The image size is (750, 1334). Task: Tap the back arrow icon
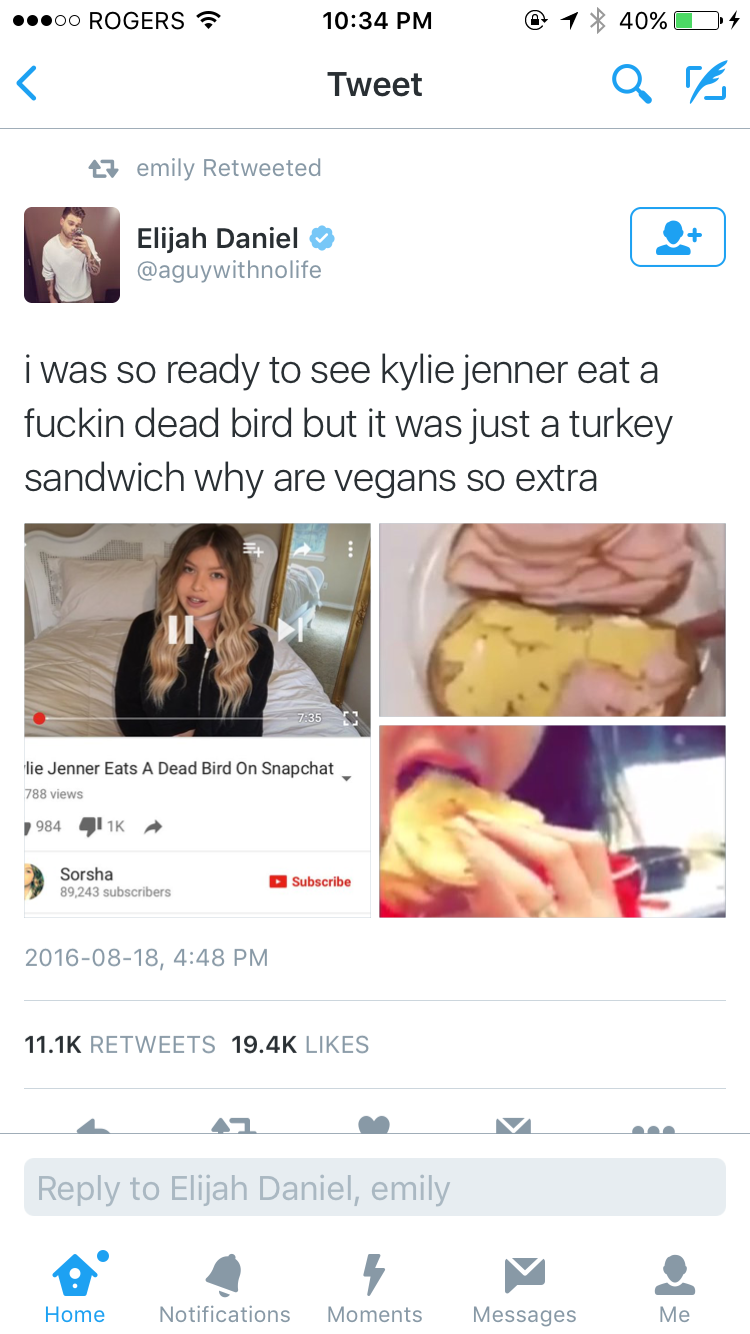[27, 84]
